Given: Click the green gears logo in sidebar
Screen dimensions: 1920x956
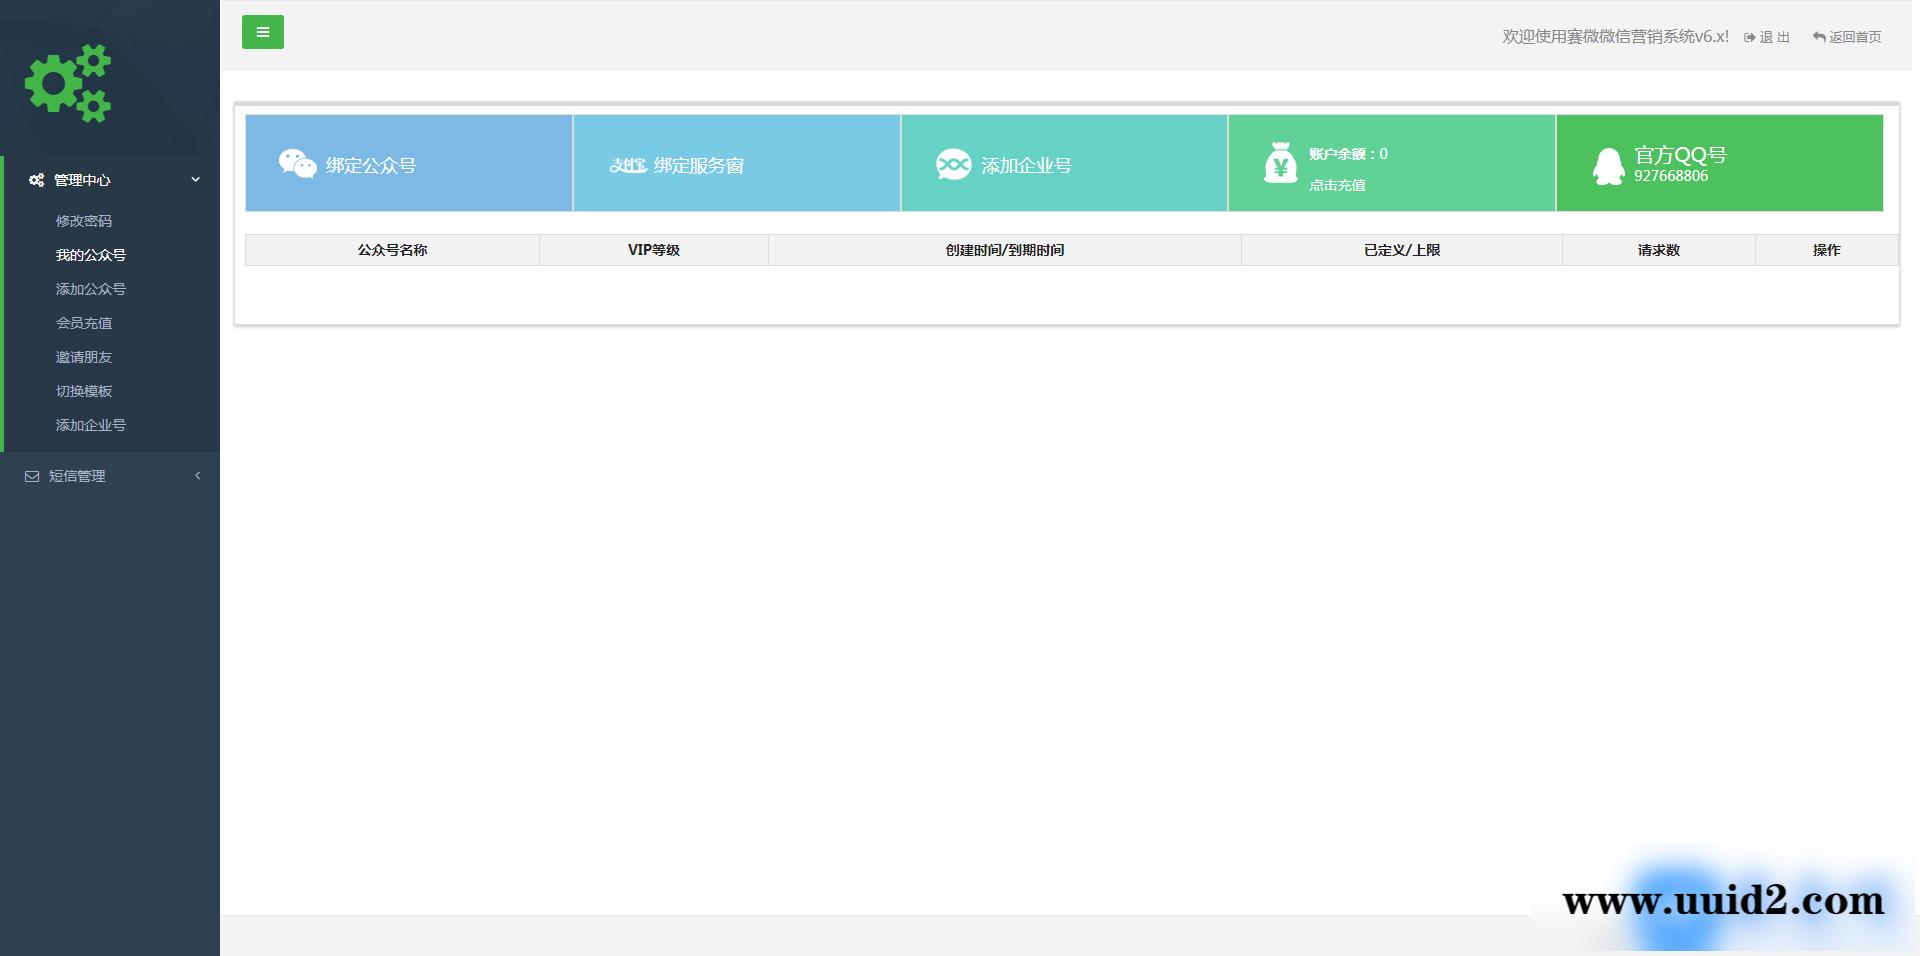Looking at the screenshot, I should 68,83.
